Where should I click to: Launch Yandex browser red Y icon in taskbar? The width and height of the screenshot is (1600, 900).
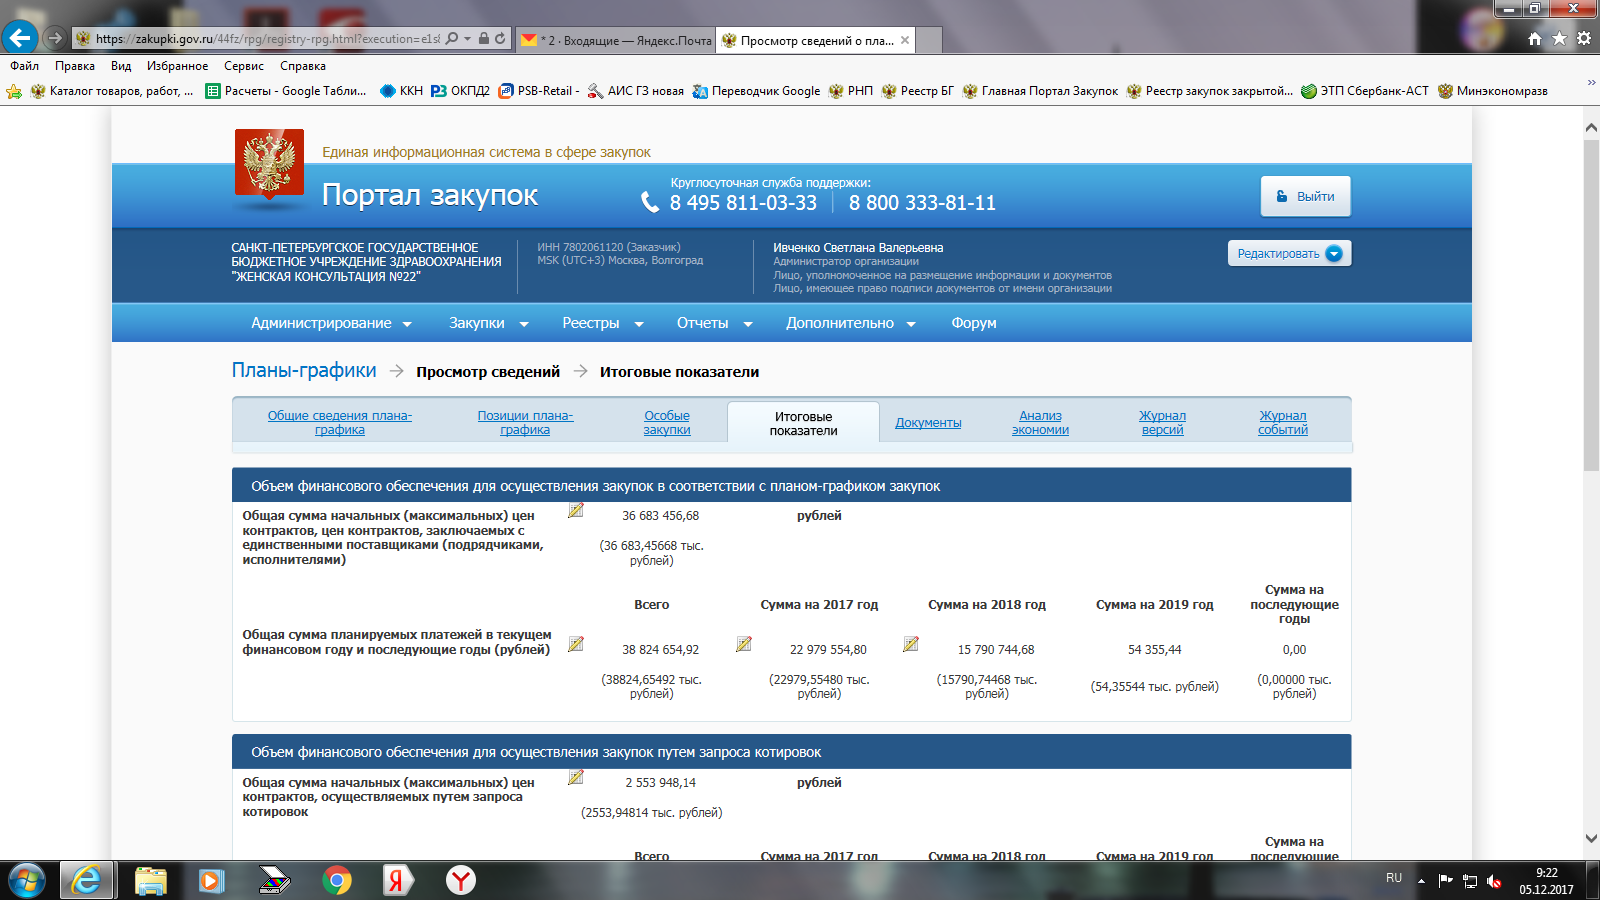[461, 881]
